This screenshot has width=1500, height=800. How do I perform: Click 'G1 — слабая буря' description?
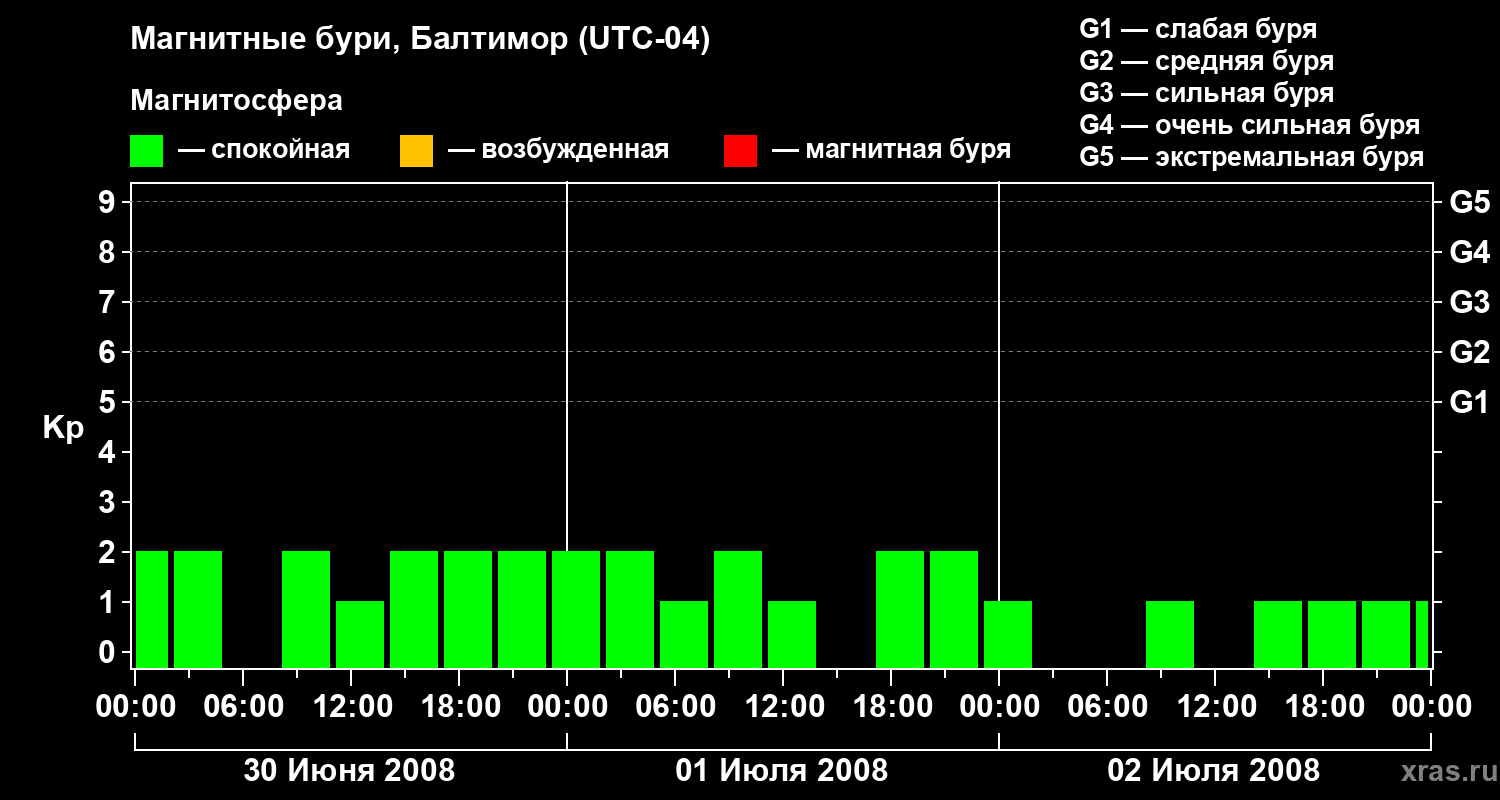(1198, 29)
